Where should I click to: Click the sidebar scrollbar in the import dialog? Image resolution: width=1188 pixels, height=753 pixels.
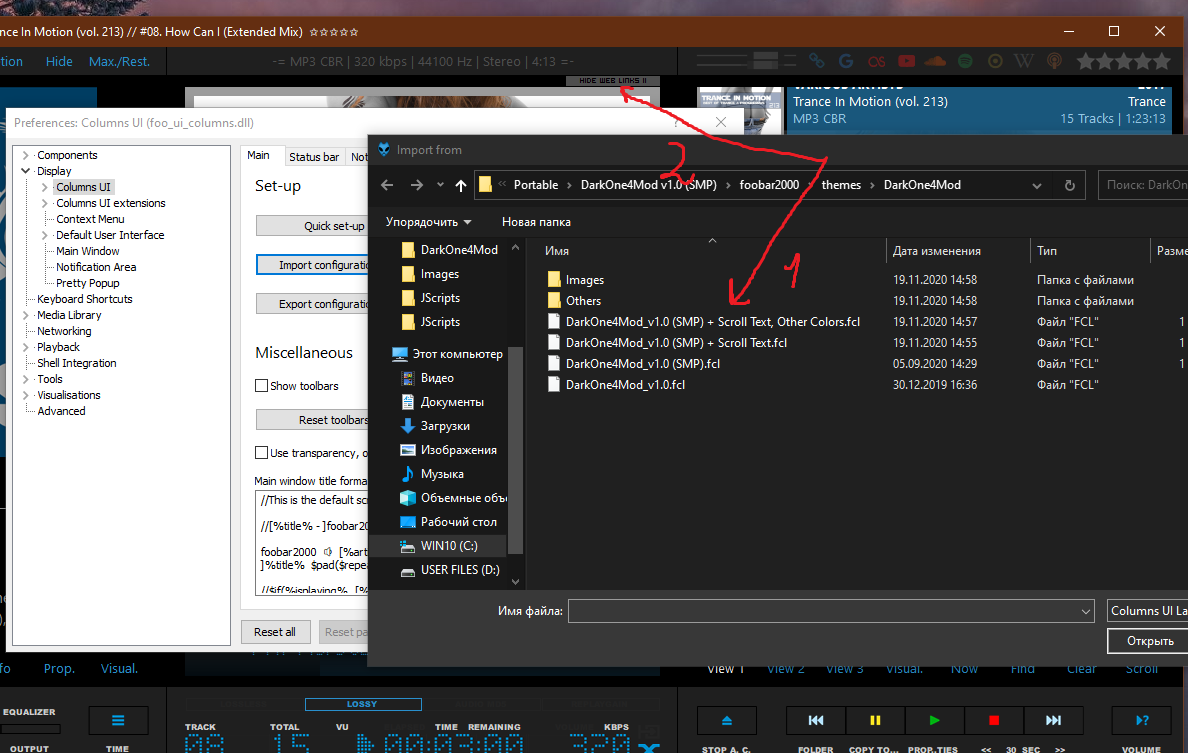click(x=515, y=451)
